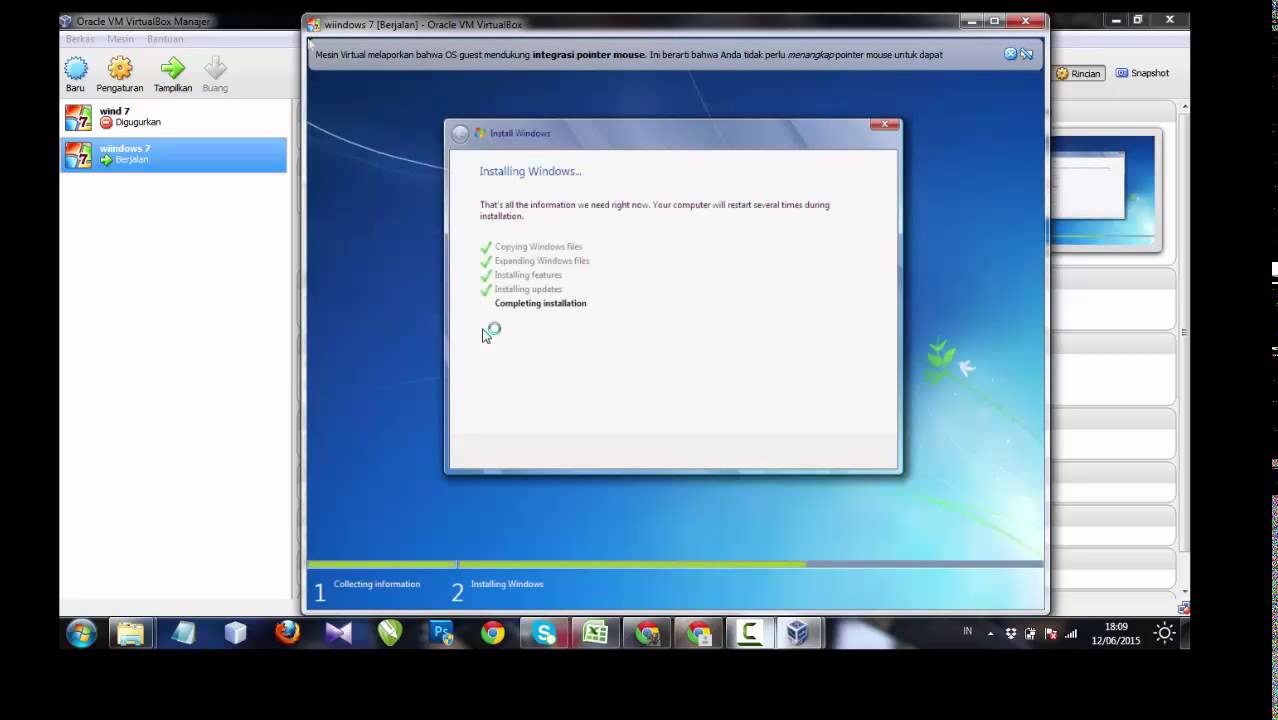Switch to the Rincian view
Screen dimensions: 1278x720
tap(1079, 73)
